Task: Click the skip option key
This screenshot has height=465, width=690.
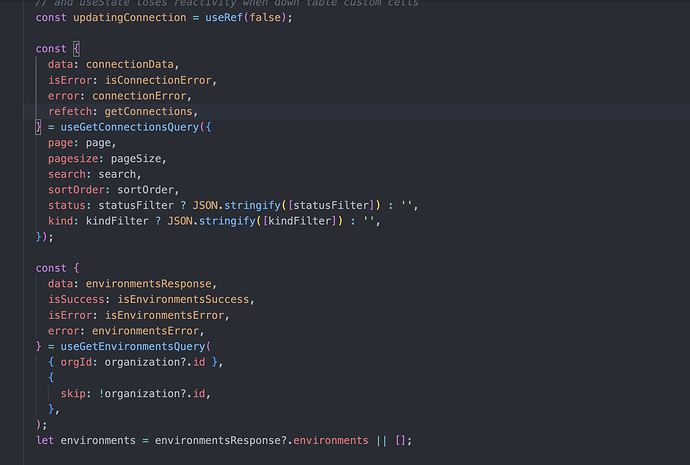Action: coord(73,393)
